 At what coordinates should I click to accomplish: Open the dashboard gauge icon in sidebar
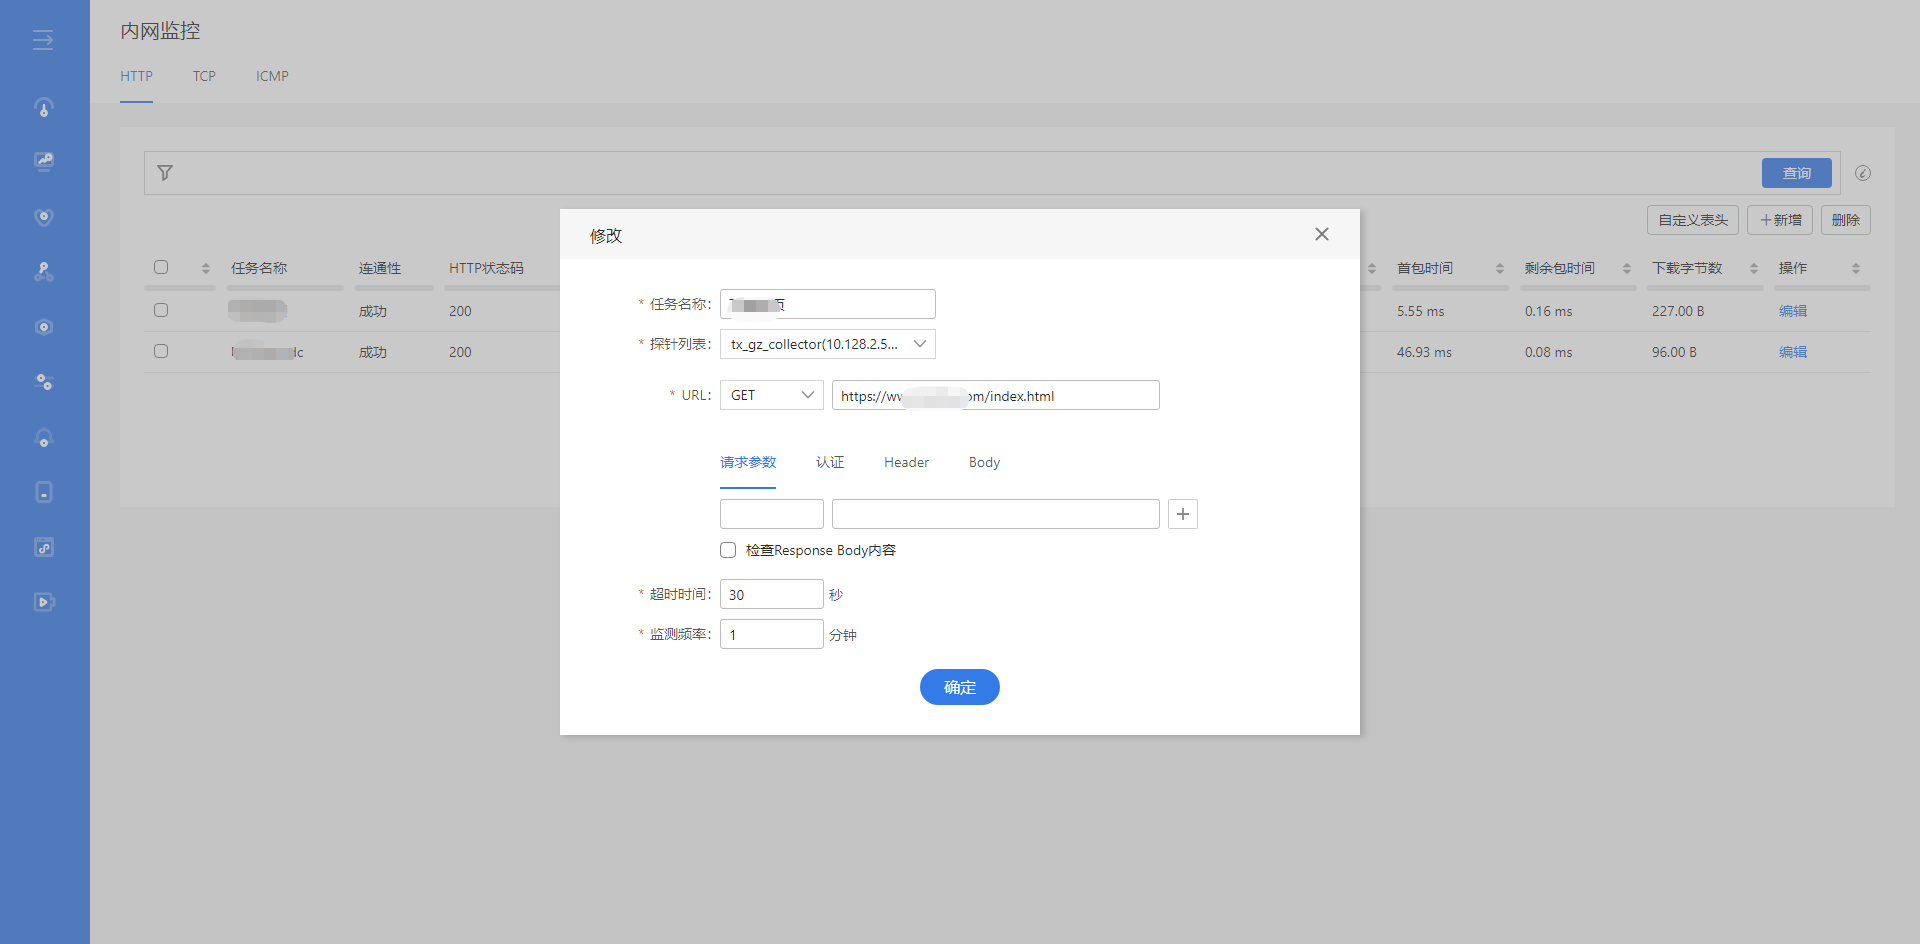pos(44,107)
